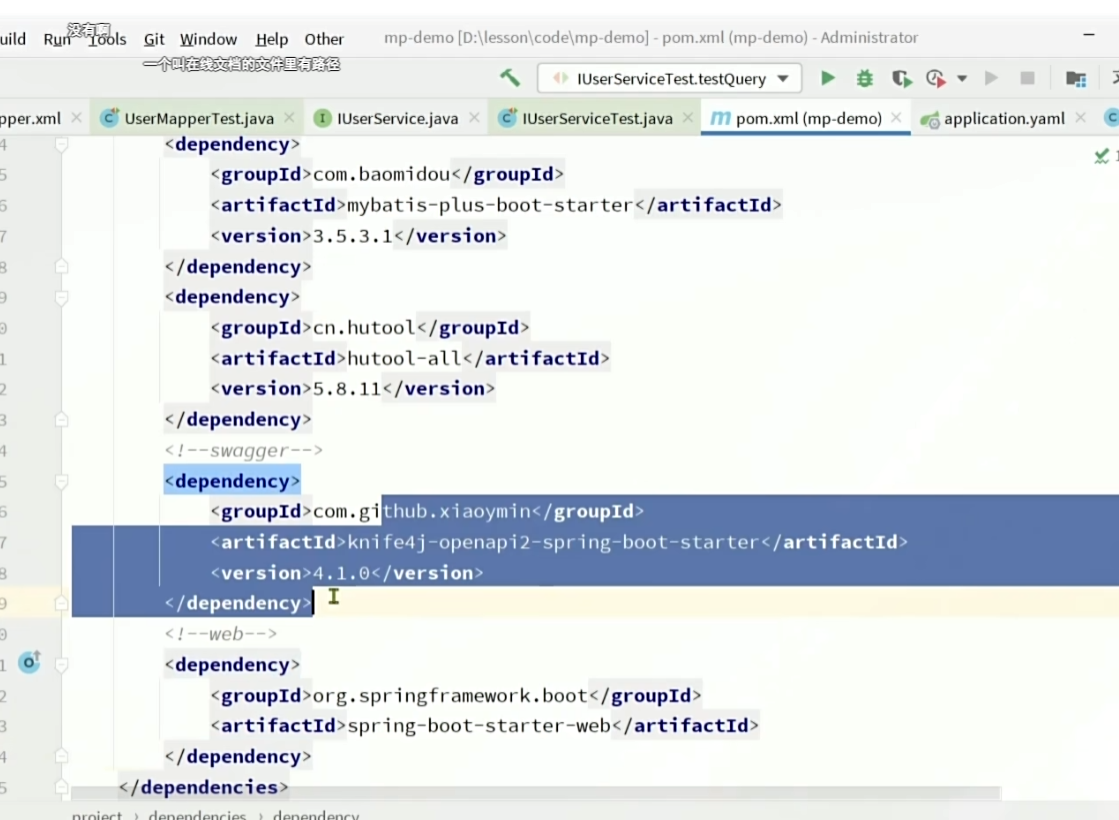Switch to the IUserService.java tab

[397, 118]
